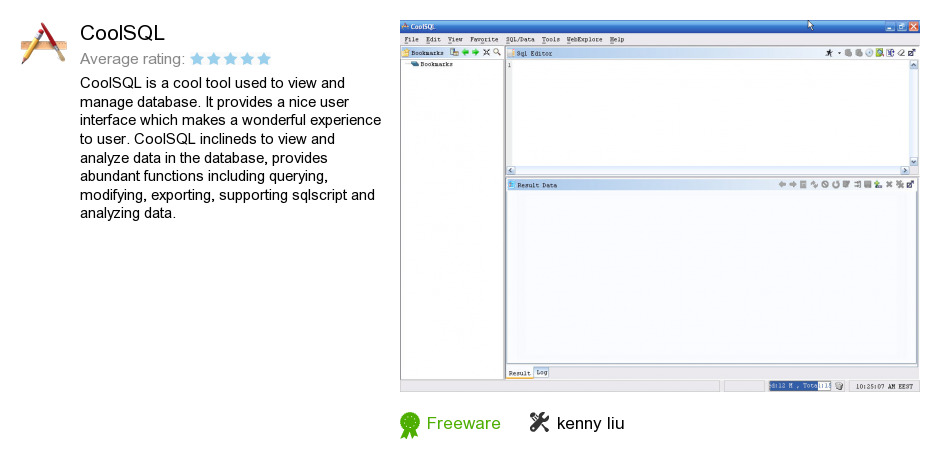Viewport: 940px width, 469px height.
Task: Open the Favorite menu
Action: coord(484,40)
